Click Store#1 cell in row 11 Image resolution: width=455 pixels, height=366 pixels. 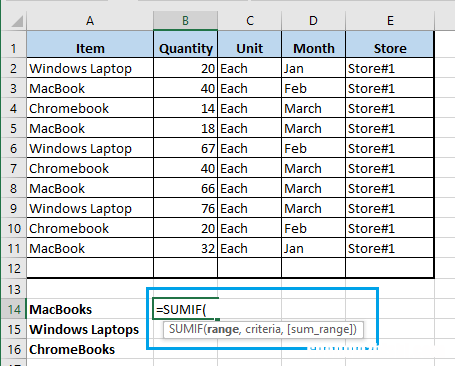[x=390, y=248]
